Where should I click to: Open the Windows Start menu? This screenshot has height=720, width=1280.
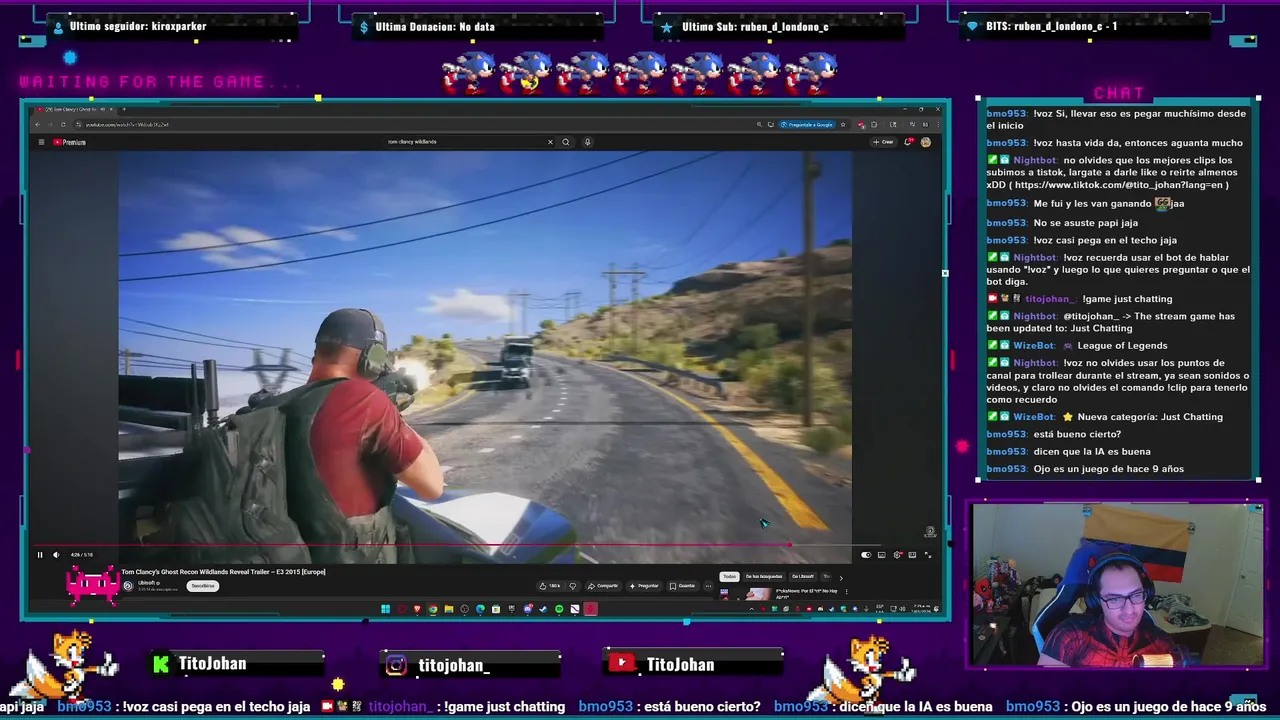[x=385, y=609]
